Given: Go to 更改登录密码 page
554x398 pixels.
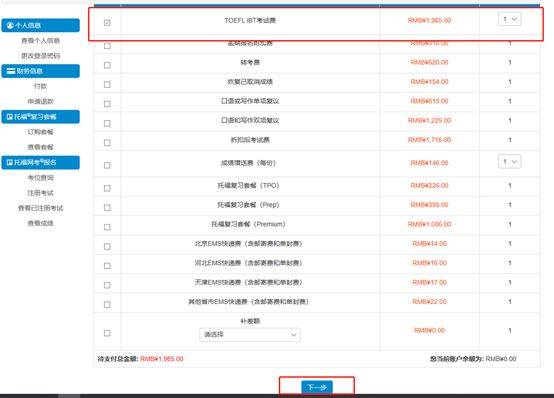Looking at the screenshot, I should pyautogui.click(x=41, y=56).
